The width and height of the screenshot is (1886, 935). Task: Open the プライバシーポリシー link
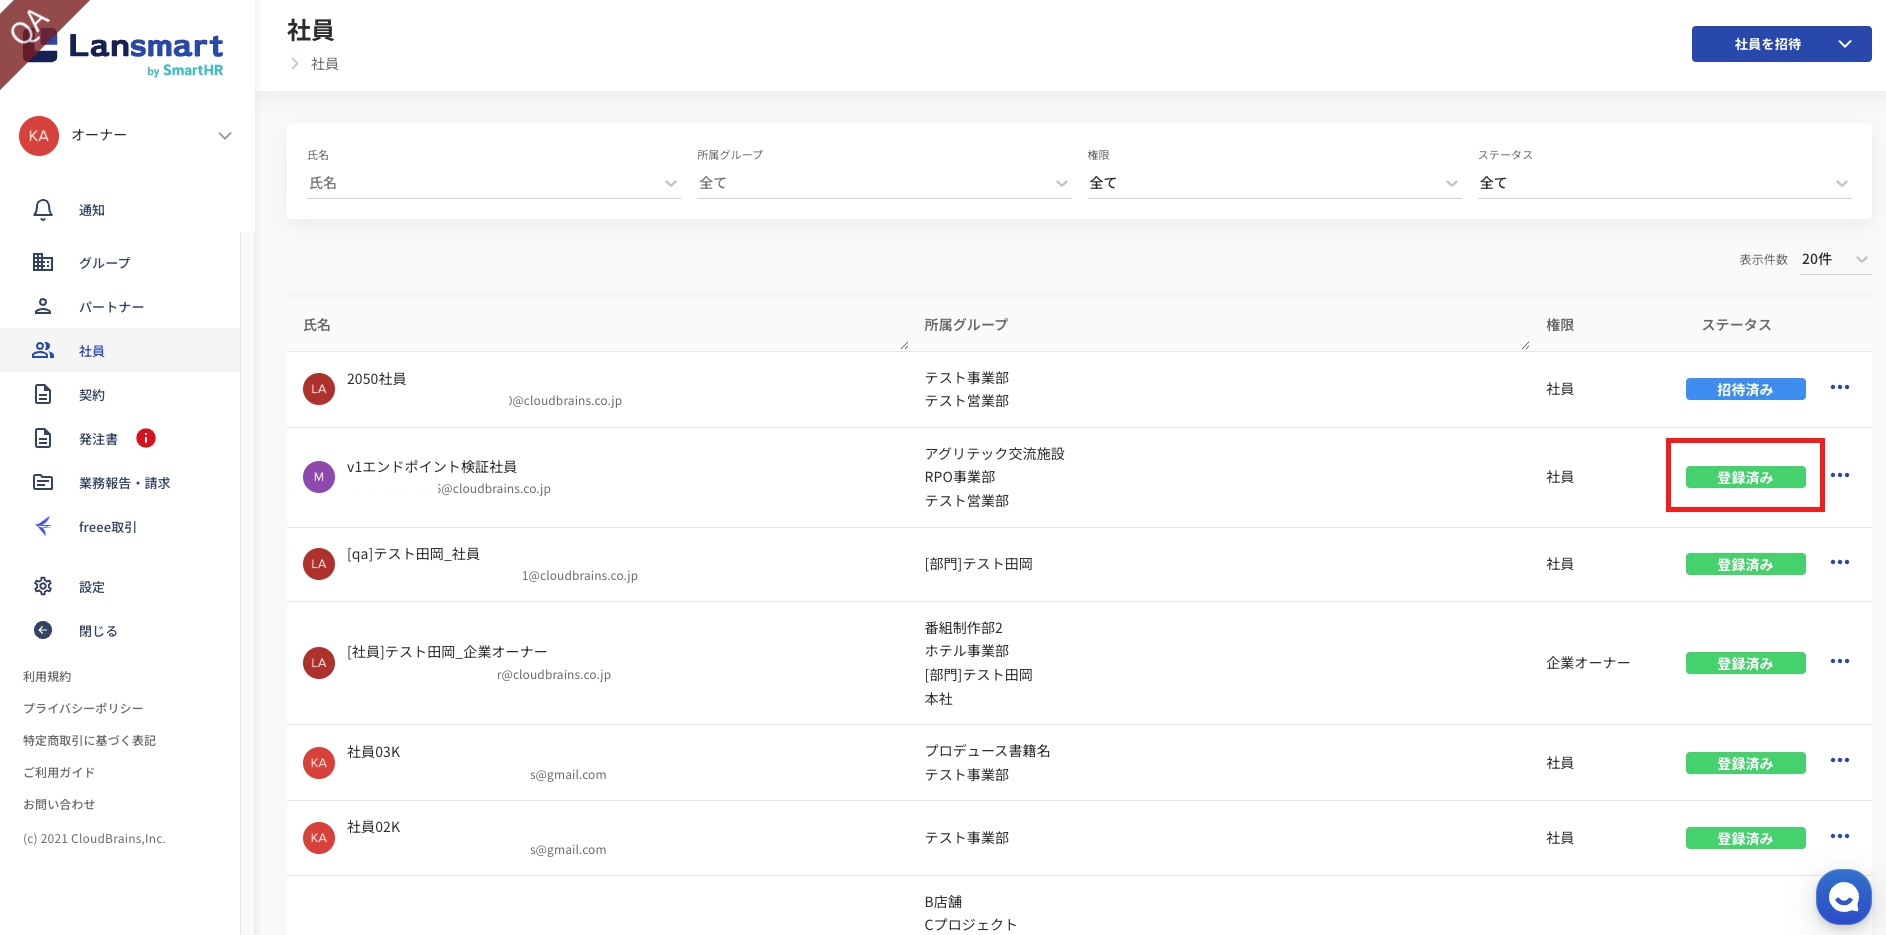click(83, 708)
